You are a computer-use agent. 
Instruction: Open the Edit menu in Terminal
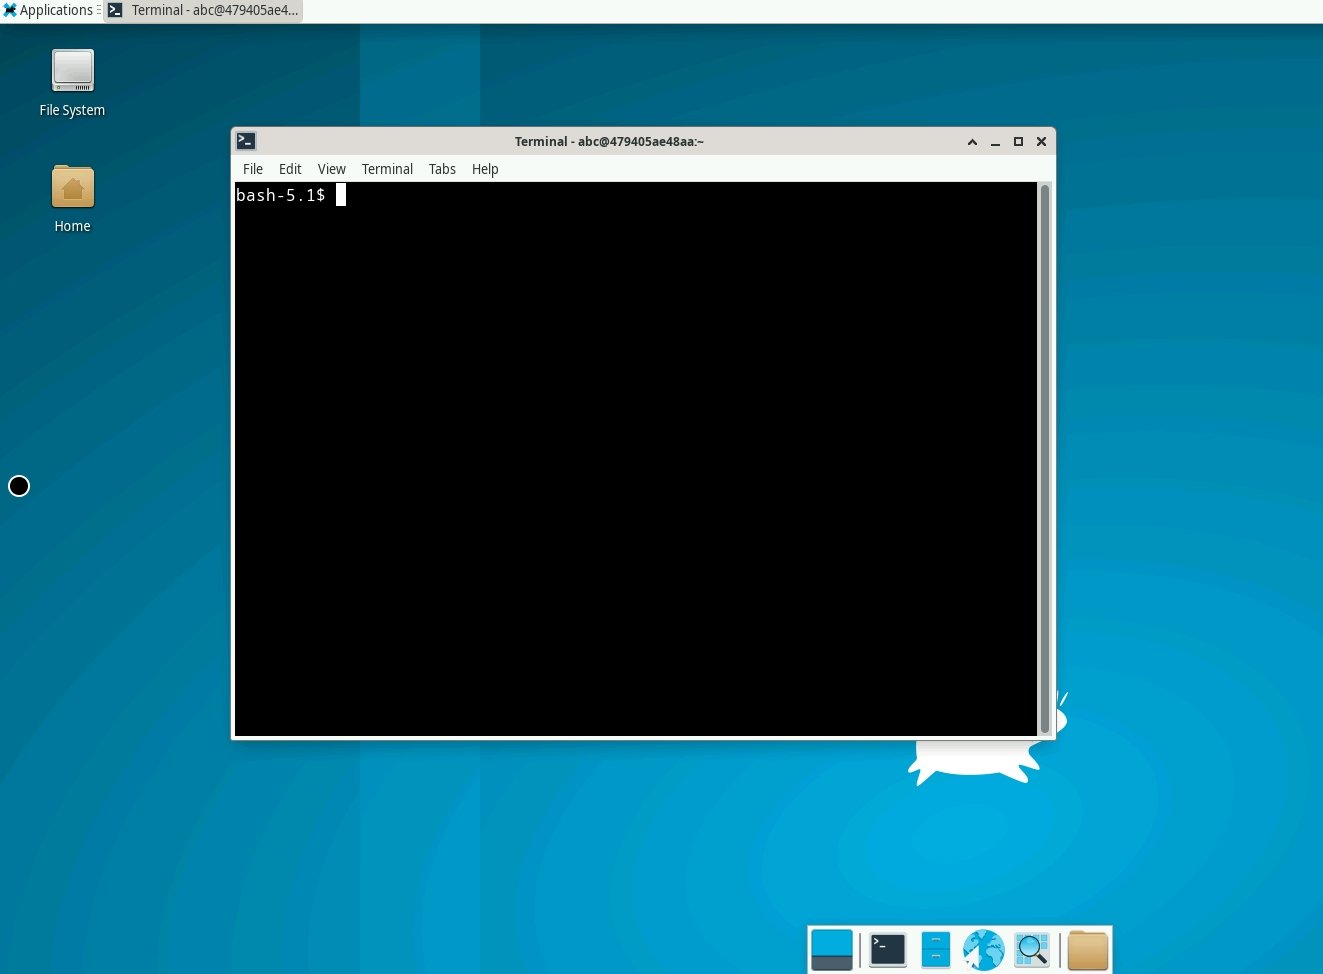point(289,168)
